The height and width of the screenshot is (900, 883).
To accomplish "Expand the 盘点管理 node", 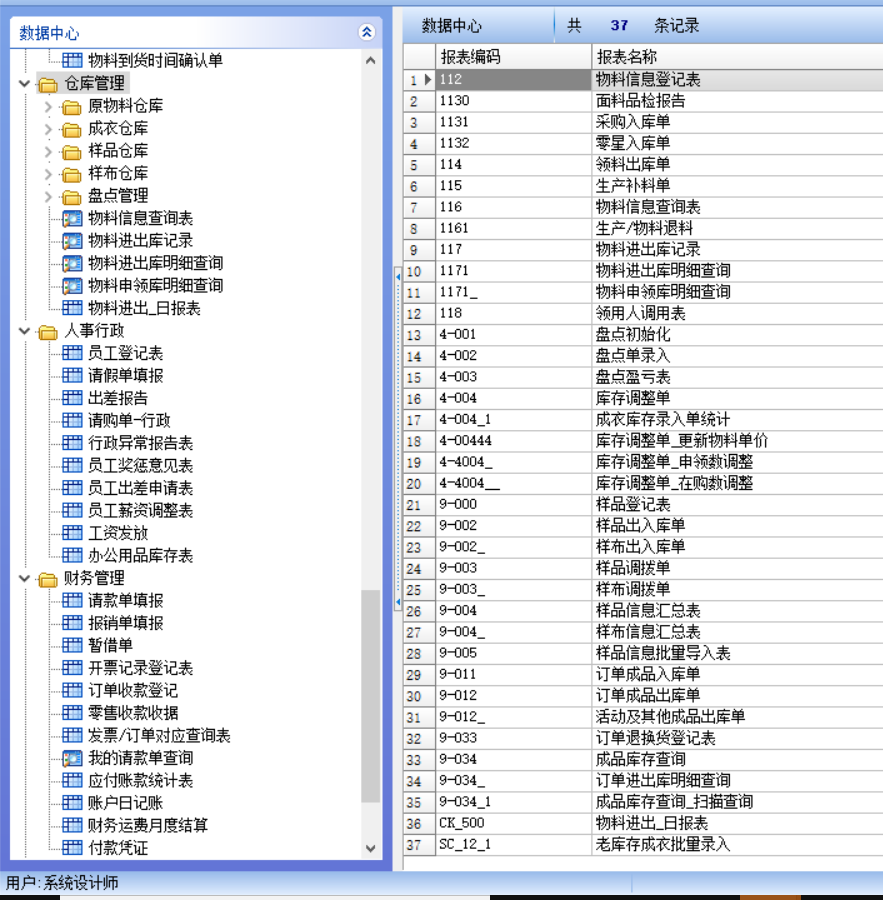I will (x=48, y=196).
